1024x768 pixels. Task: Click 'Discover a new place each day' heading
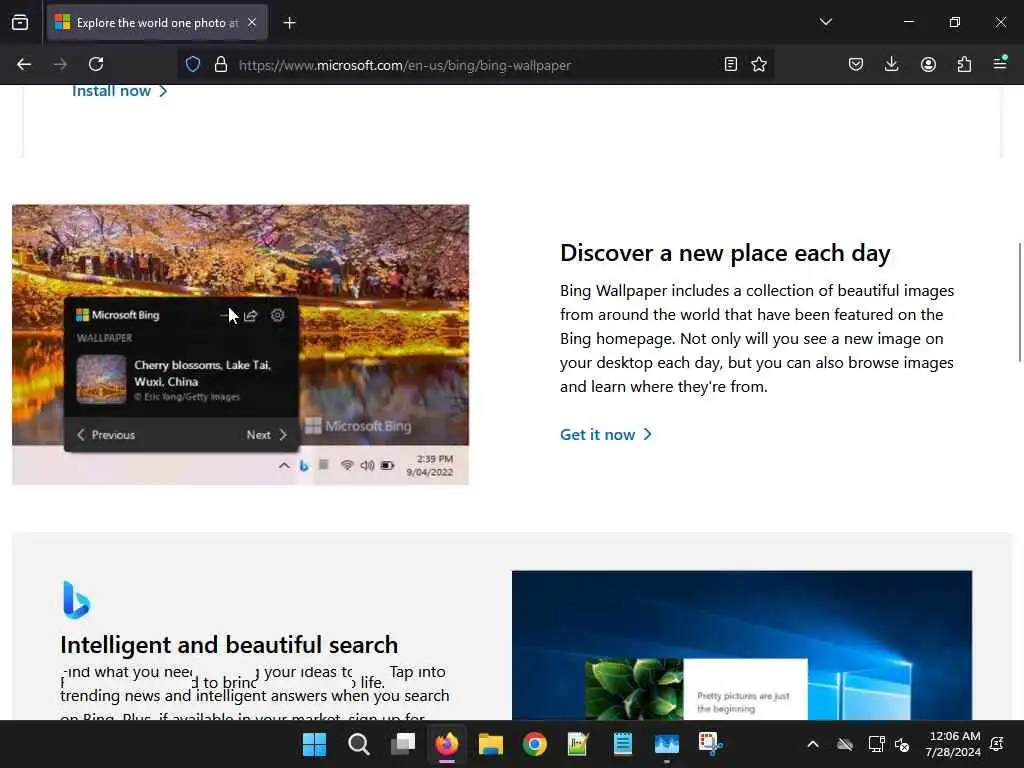tap(725, 253)
